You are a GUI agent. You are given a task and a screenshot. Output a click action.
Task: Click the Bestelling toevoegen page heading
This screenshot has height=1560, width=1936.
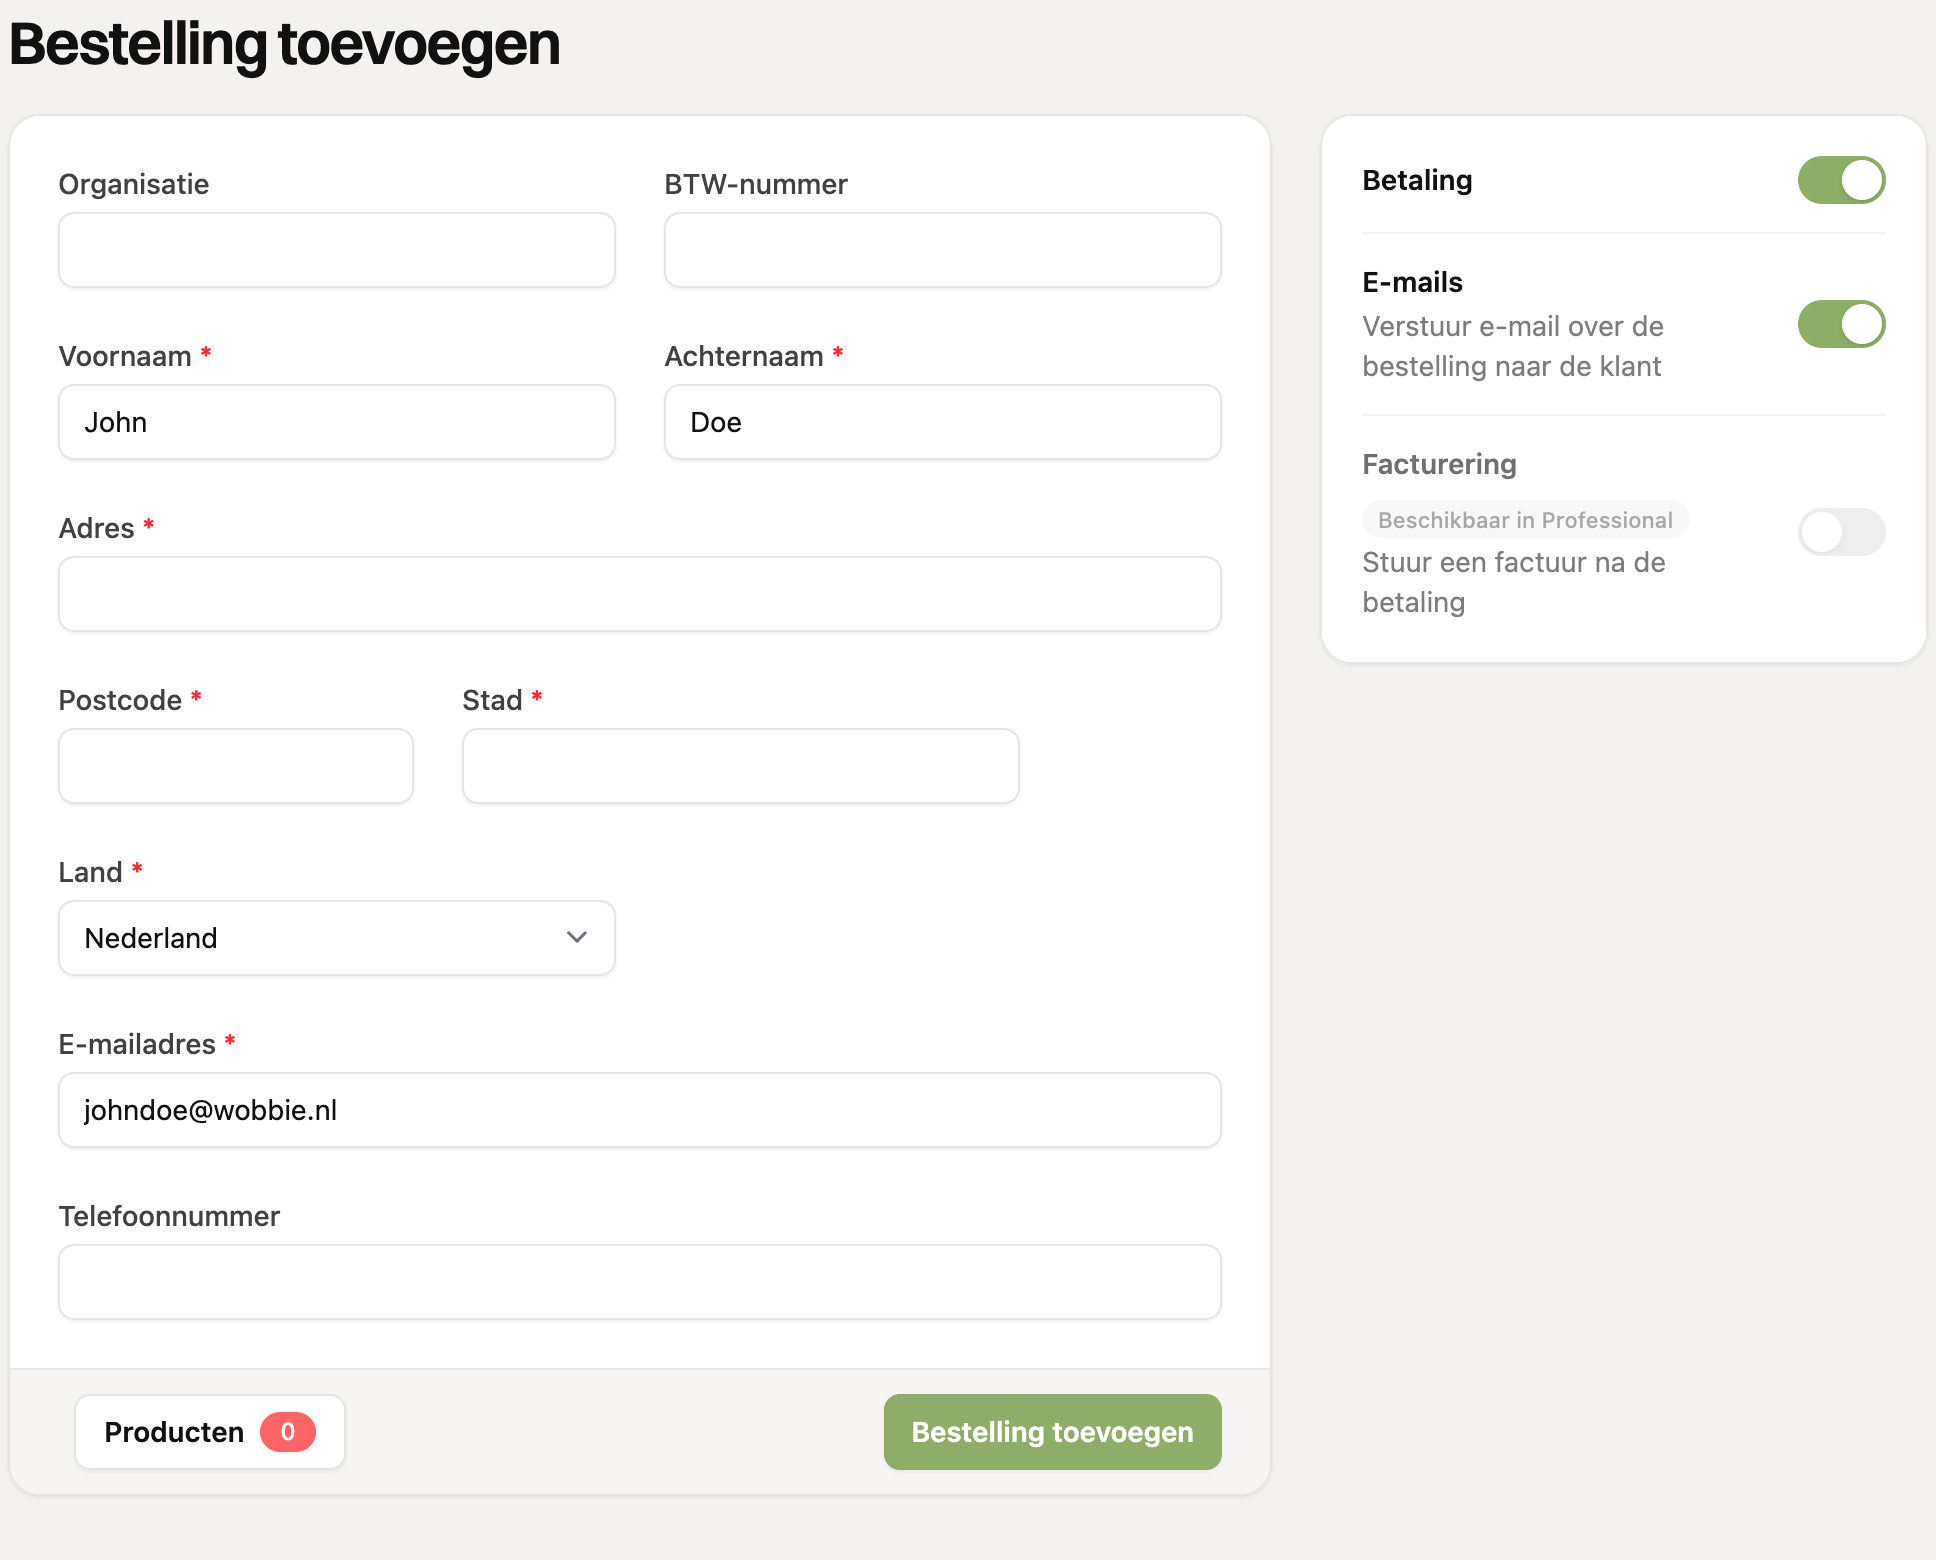[x=285, y=45]
